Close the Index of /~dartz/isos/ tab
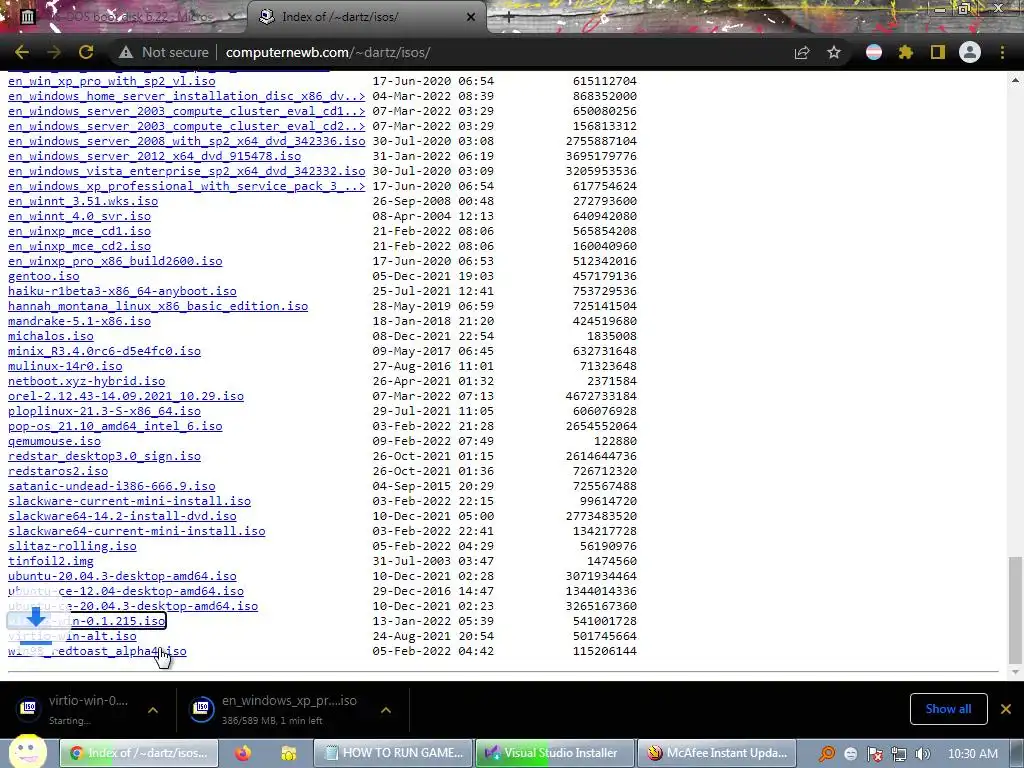This screenshot has height=768, width=1024. click(471, 17)
